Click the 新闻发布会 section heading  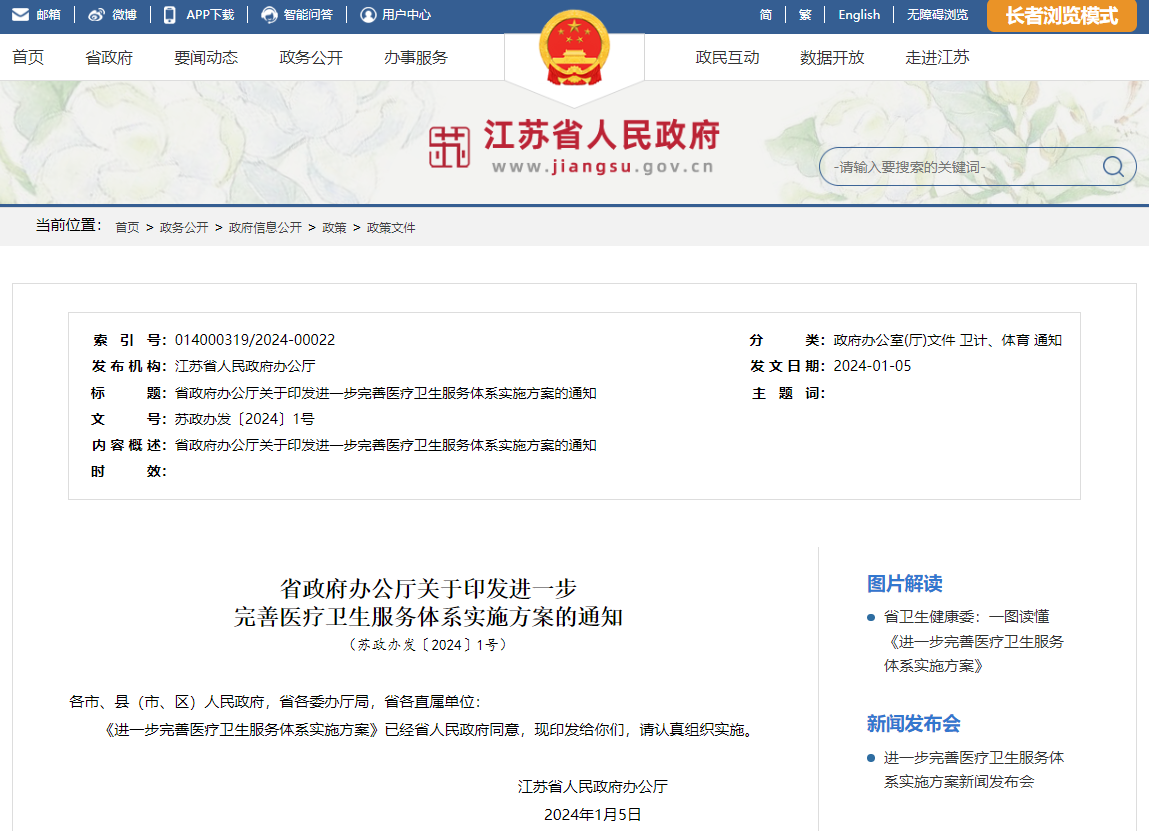tap(913, 723)
